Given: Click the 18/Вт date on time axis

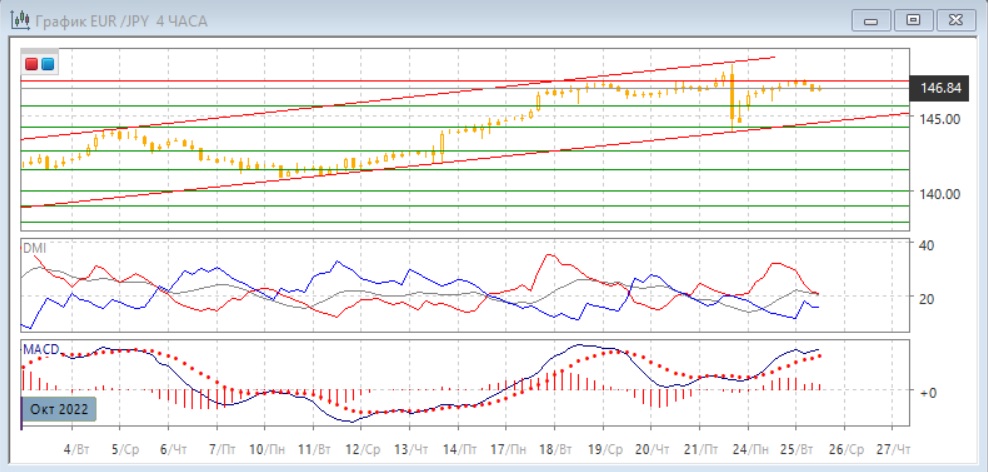Looking at the screenshot, I should 557,450.
